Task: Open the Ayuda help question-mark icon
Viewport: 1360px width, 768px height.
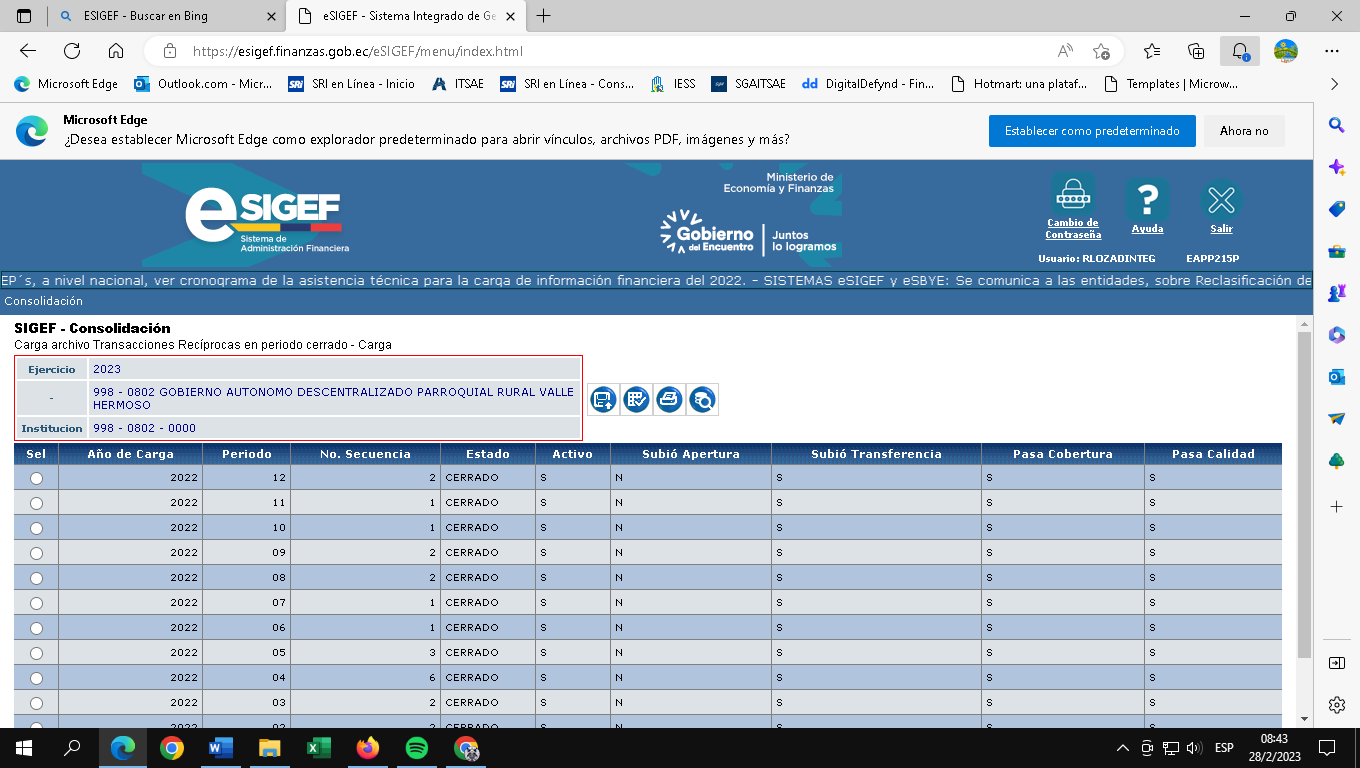Action: tap(1147, 200)
